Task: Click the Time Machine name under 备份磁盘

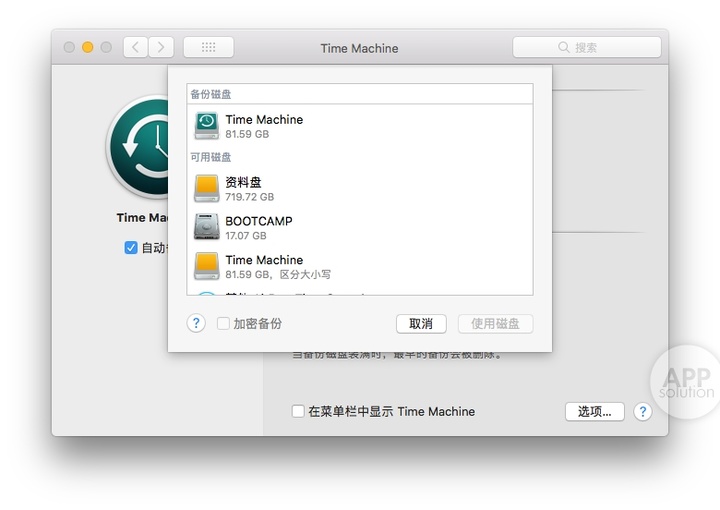Action: (x=264, y=119)
